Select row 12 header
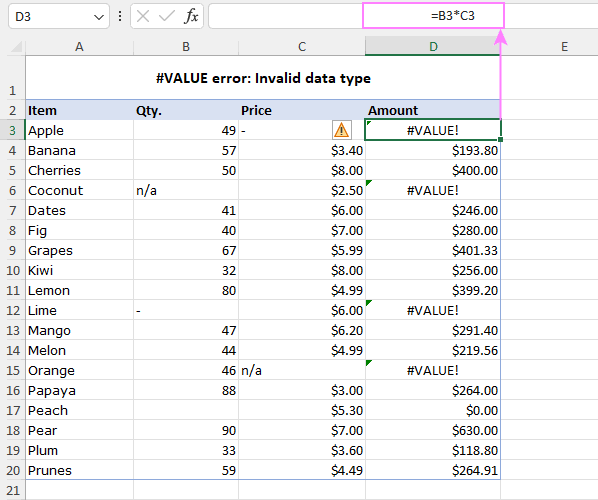The image size is (598, 500). click(x=13, y=310)
